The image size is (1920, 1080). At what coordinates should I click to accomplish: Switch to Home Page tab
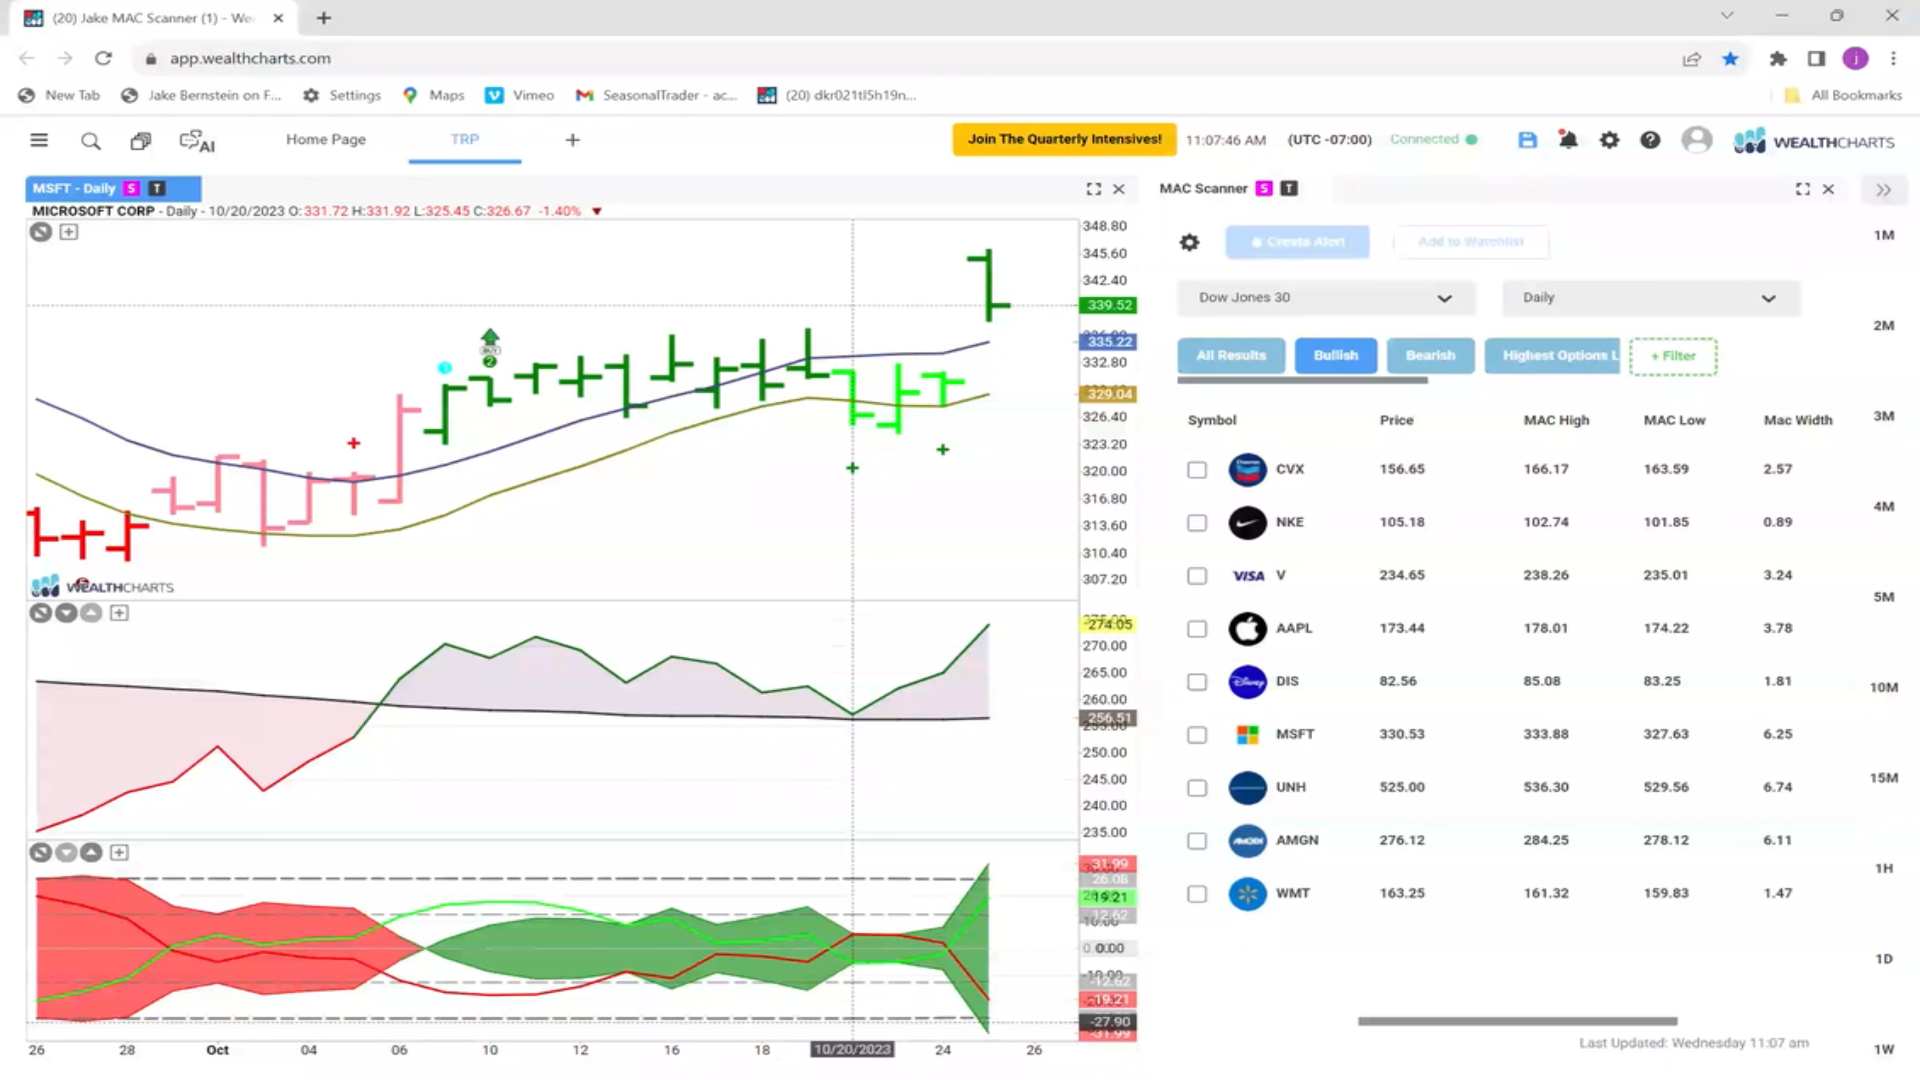point(326,140)
